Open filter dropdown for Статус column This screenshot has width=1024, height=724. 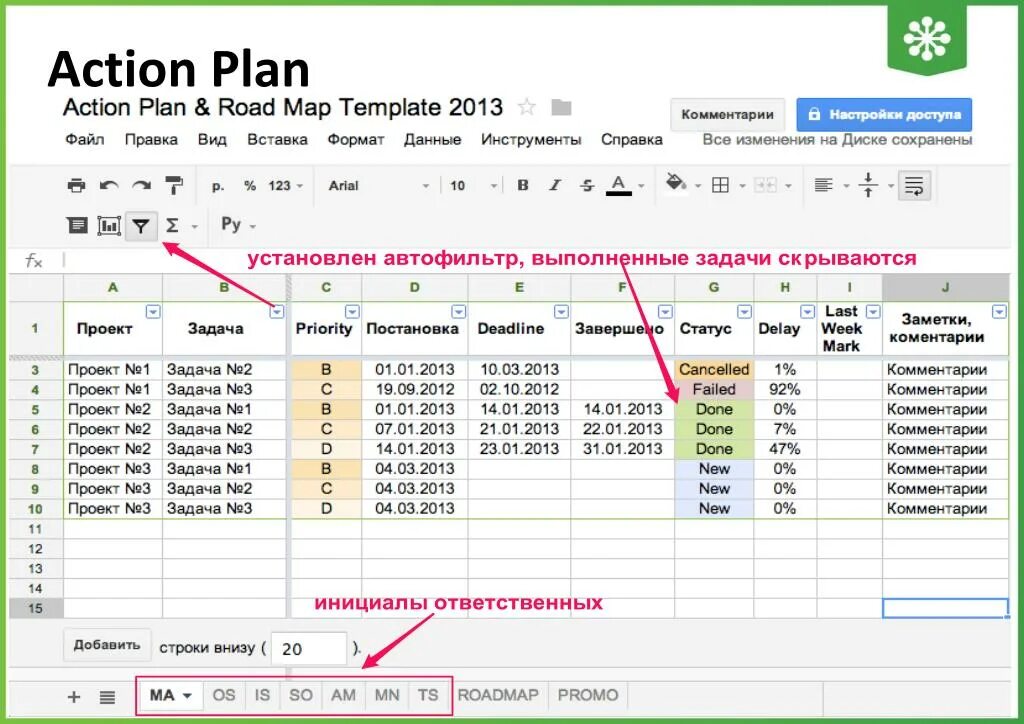coord(744,312)
